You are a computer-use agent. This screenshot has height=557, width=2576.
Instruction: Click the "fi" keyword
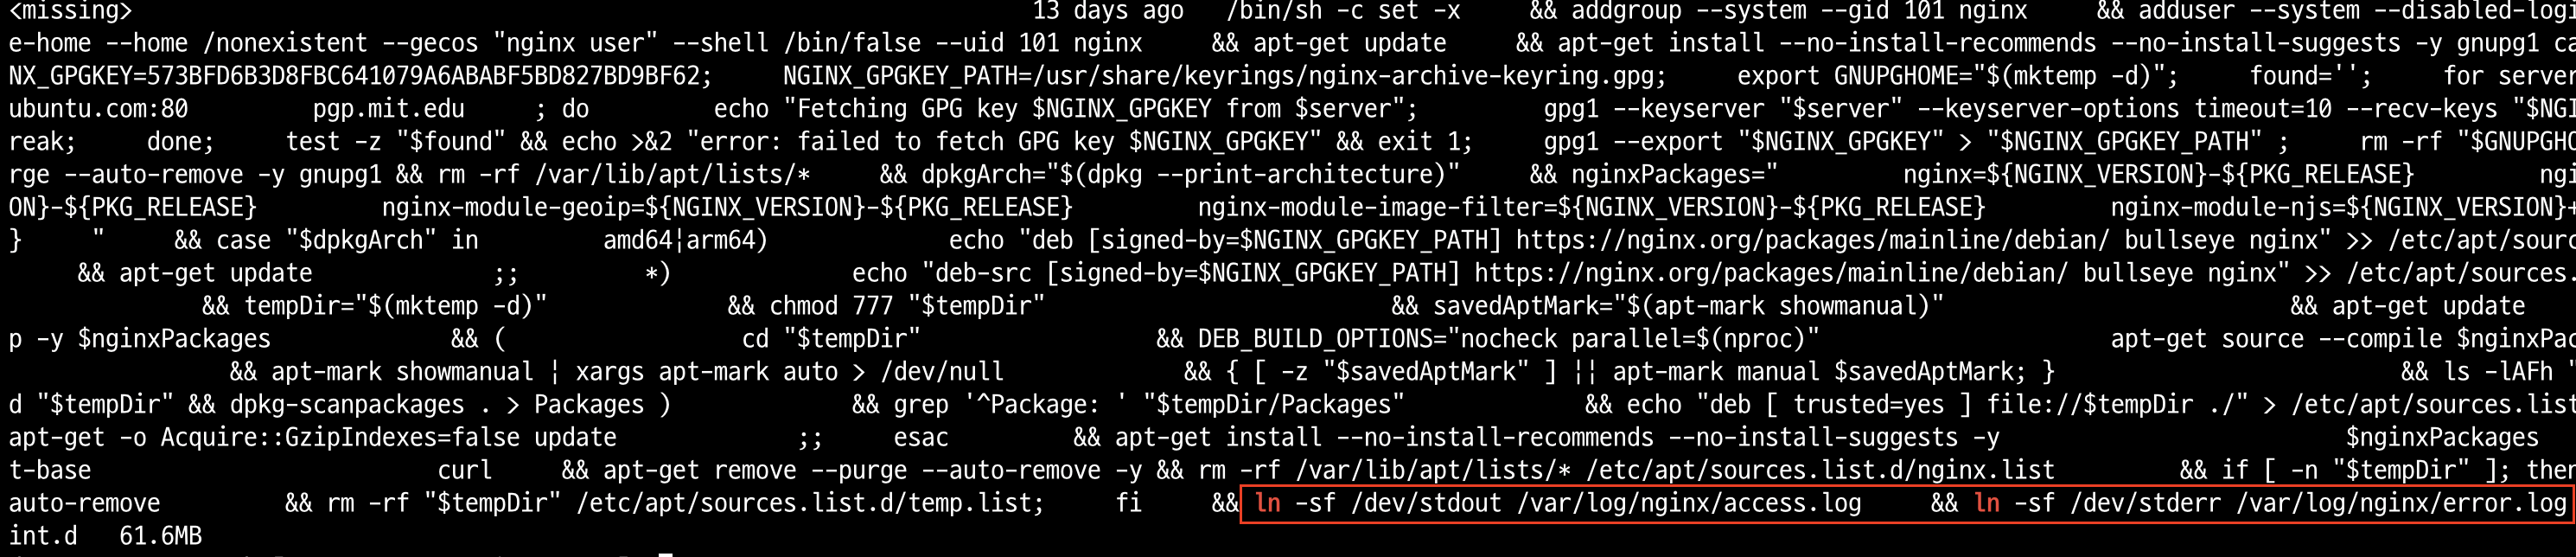point(1128,503)
